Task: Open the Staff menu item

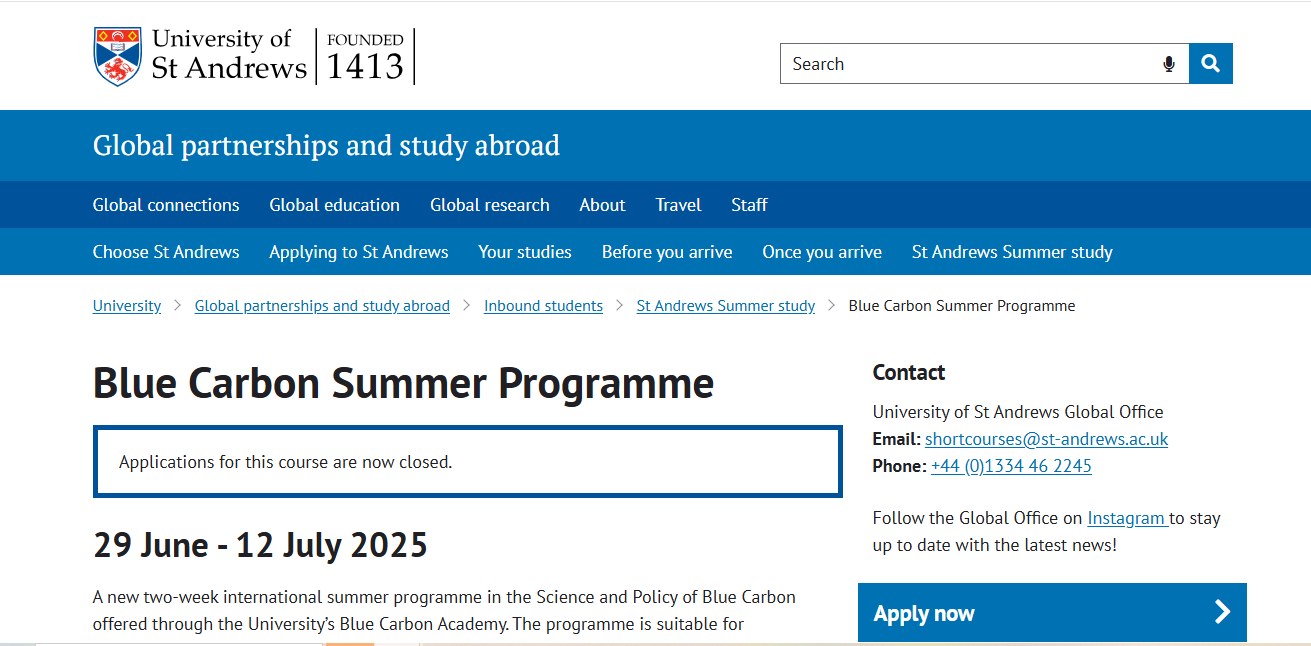Action: click(x=749, y=205)
